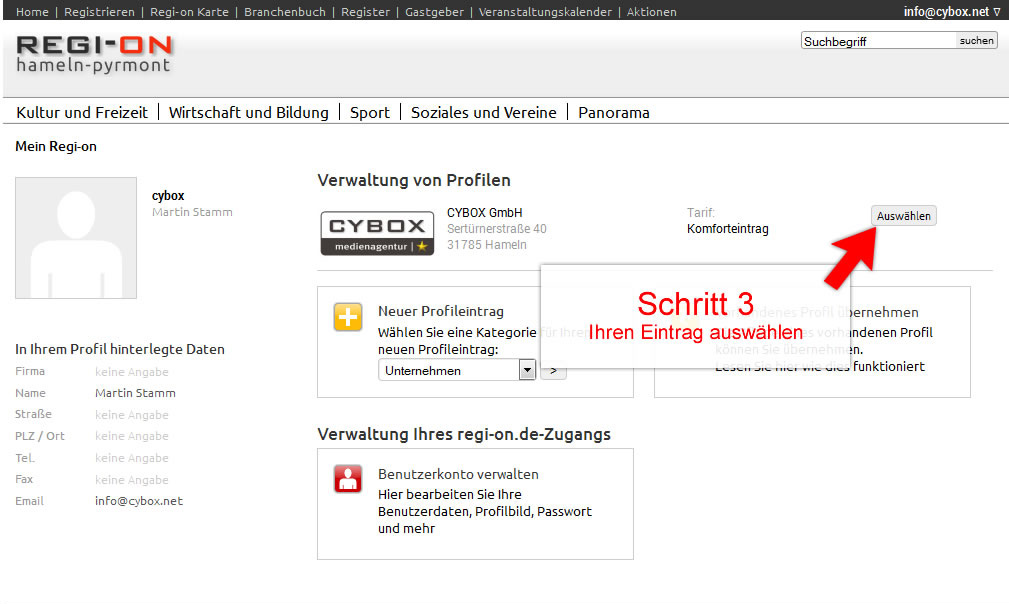The height and width of the screenshot is (604, 1009).
Task: Click the red Benutzerkonto verwalten user icon
Action: click(x=347, y=479)
